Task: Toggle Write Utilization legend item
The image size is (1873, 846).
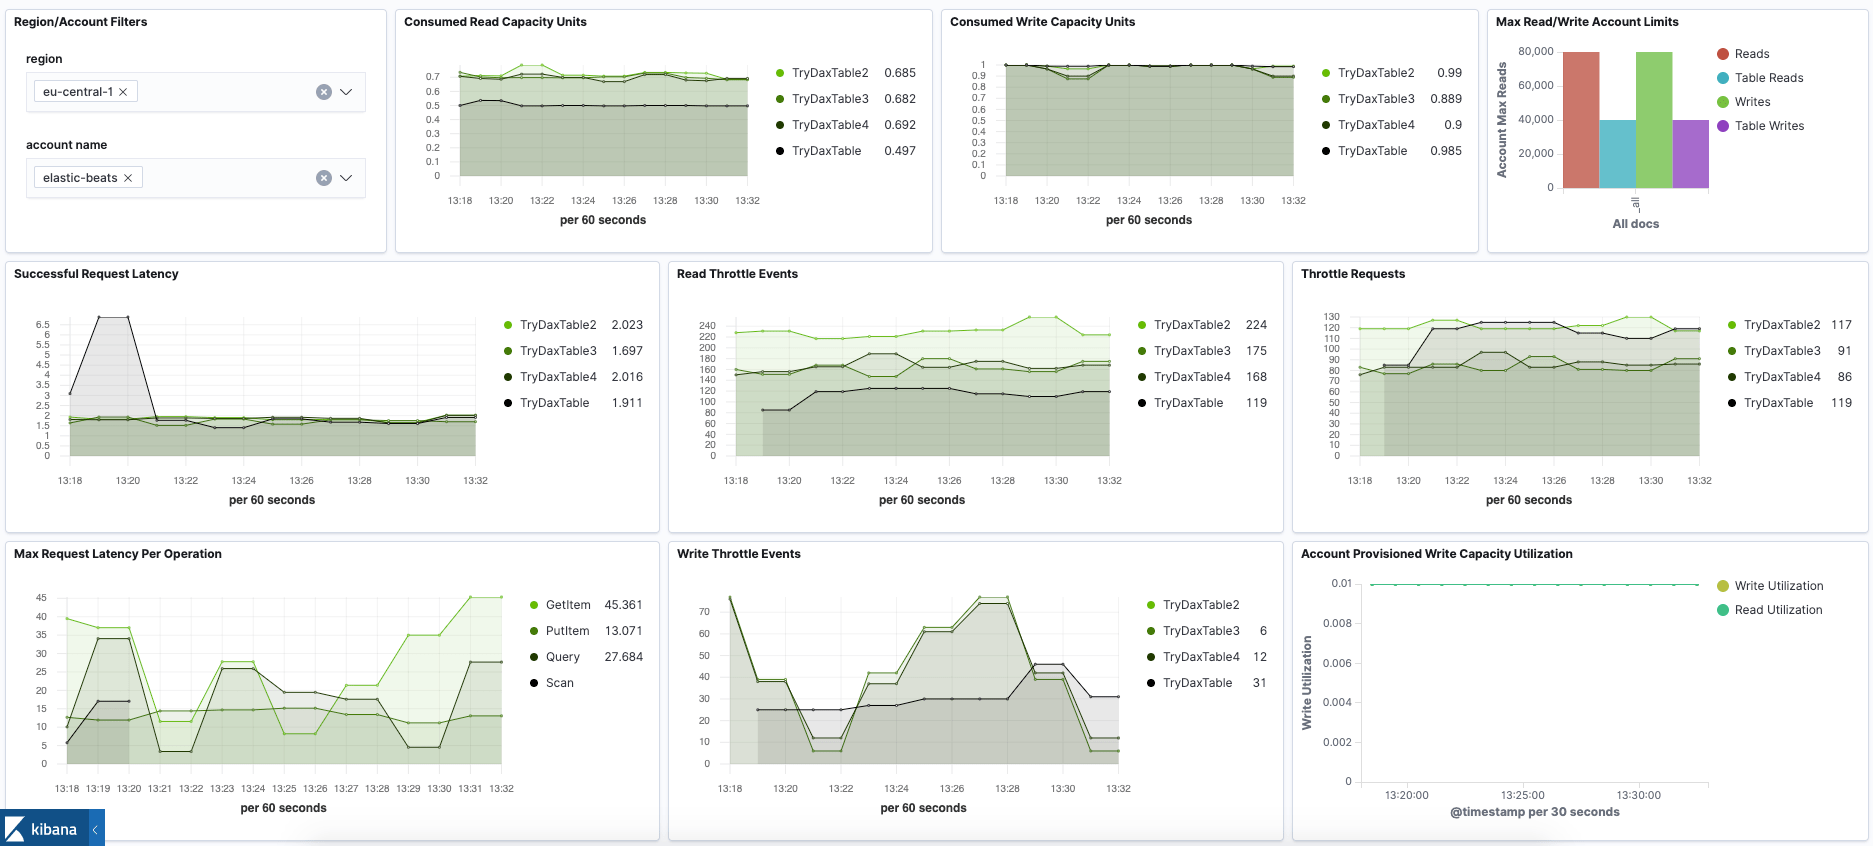Action: [x=1778, y=586]
